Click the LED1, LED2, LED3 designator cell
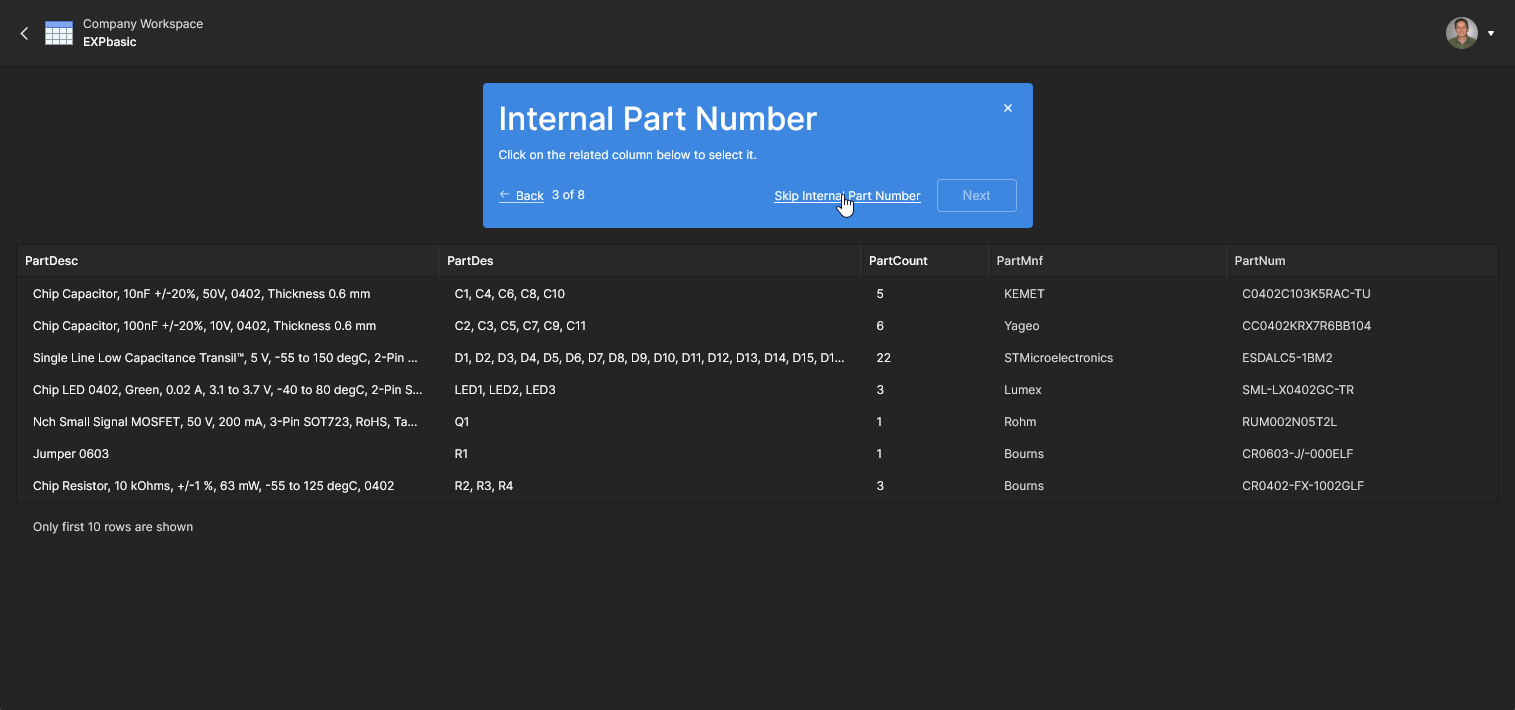The height and width of the screenshot is (710, 1515). pyautogui.click(x=505, y=390)
